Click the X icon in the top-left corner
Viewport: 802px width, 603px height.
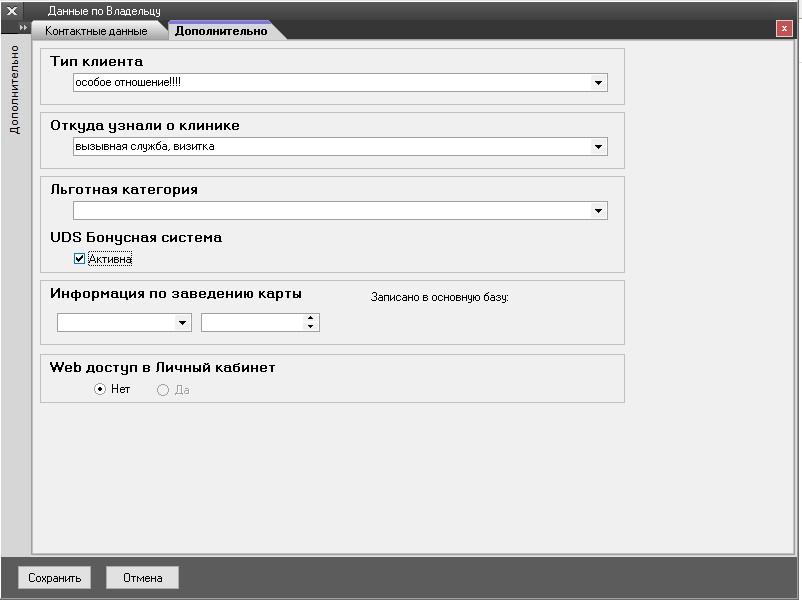tap(12, 11)
